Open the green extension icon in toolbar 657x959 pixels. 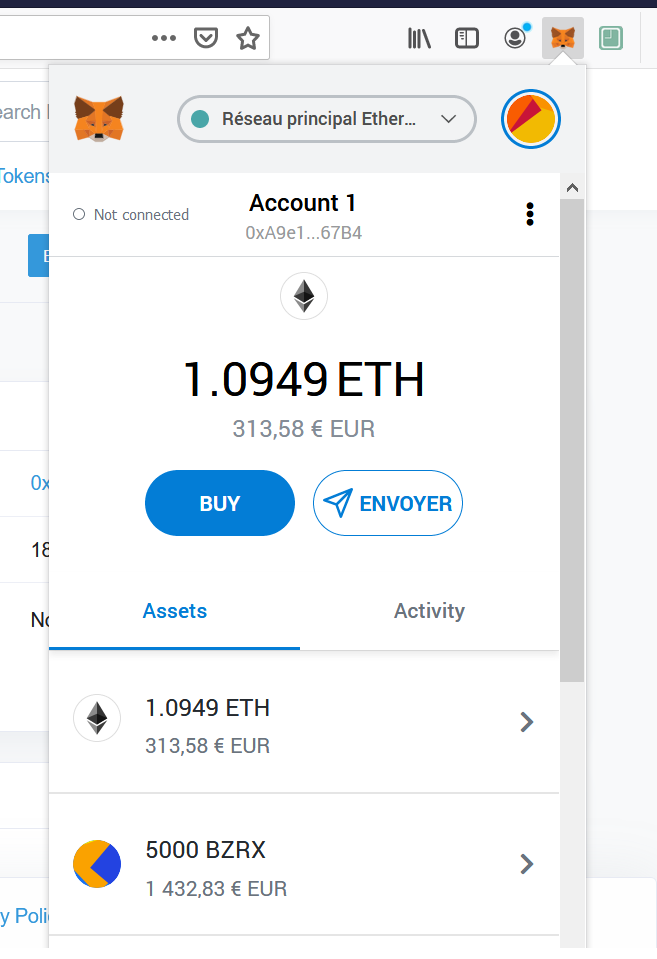pos(611,39)
